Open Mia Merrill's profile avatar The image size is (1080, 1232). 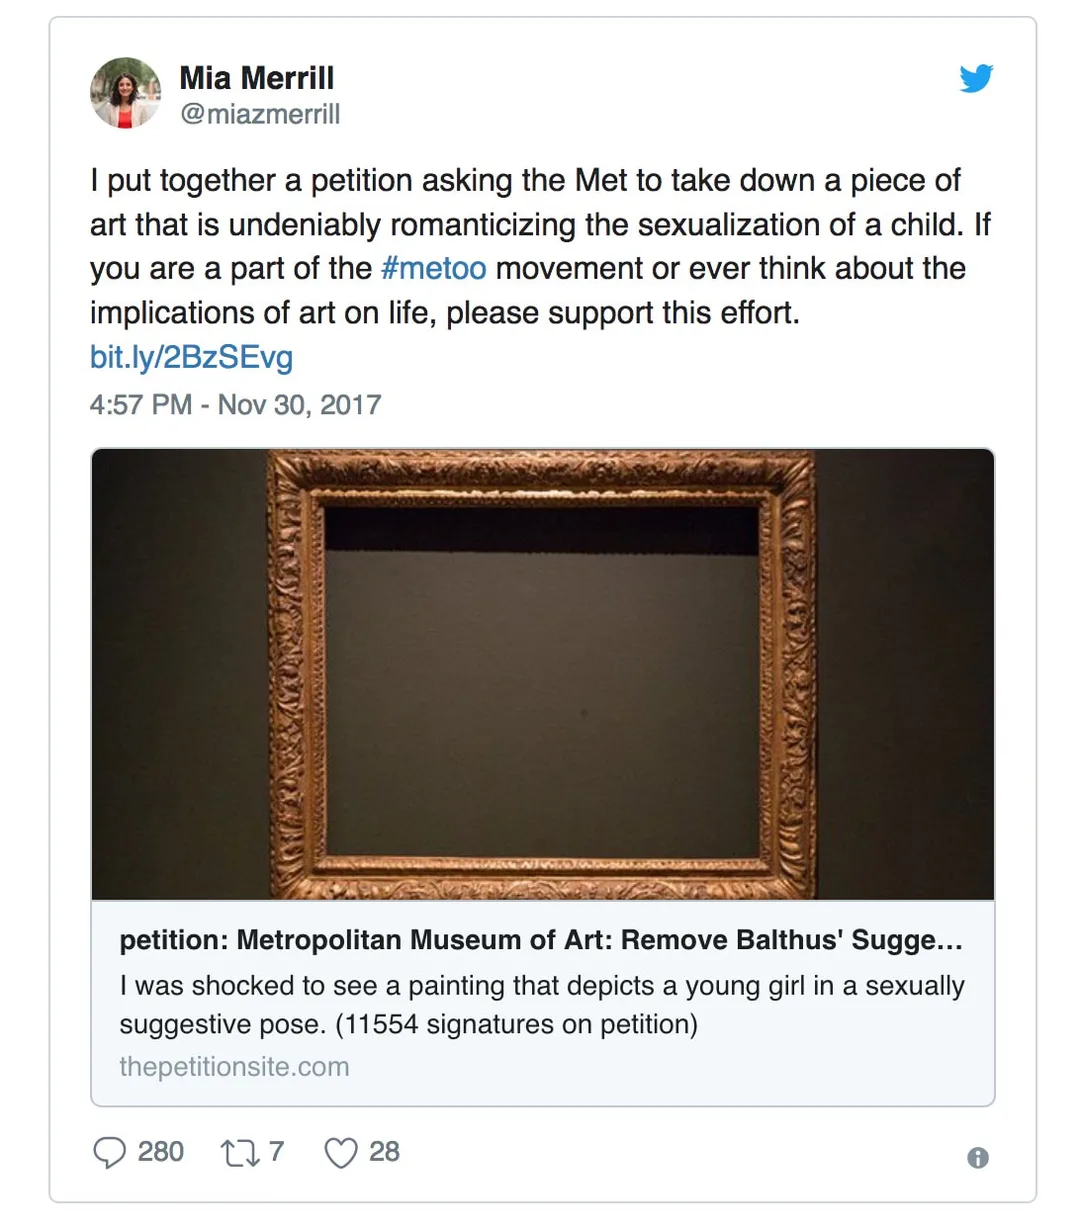click(126, 94)
